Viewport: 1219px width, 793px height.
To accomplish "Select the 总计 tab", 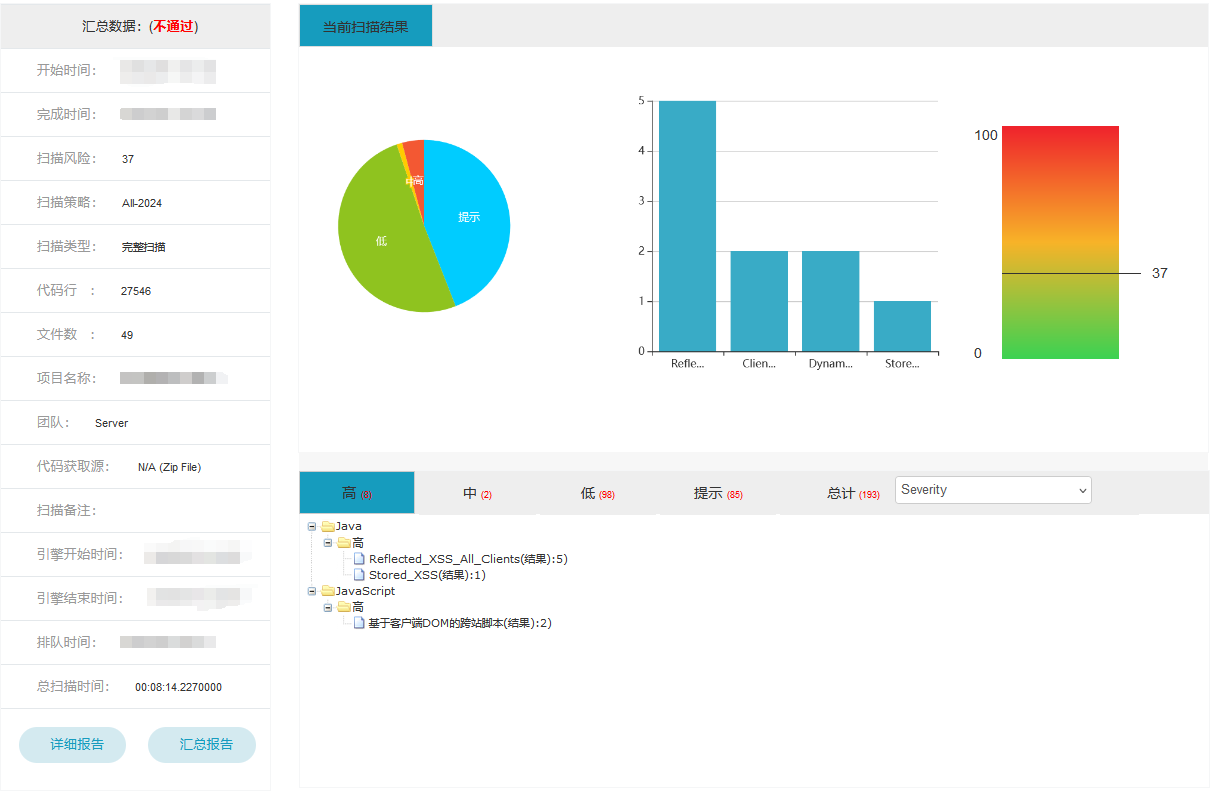I will pos(852,494).
